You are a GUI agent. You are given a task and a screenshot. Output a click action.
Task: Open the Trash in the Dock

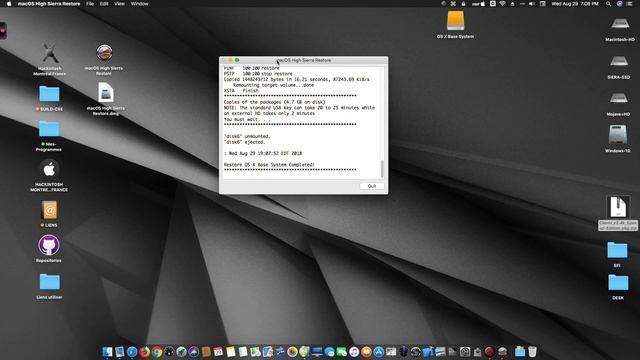532,351
